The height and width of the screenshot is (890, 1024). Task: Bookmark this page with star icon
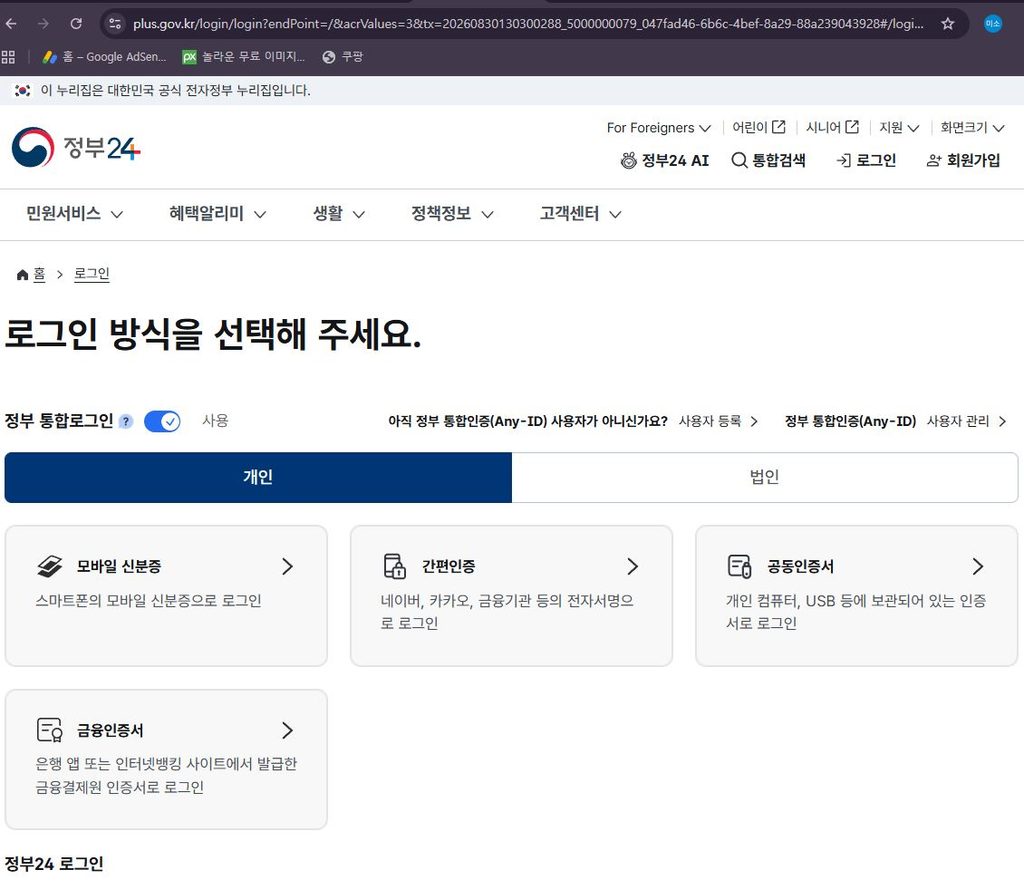948,24
